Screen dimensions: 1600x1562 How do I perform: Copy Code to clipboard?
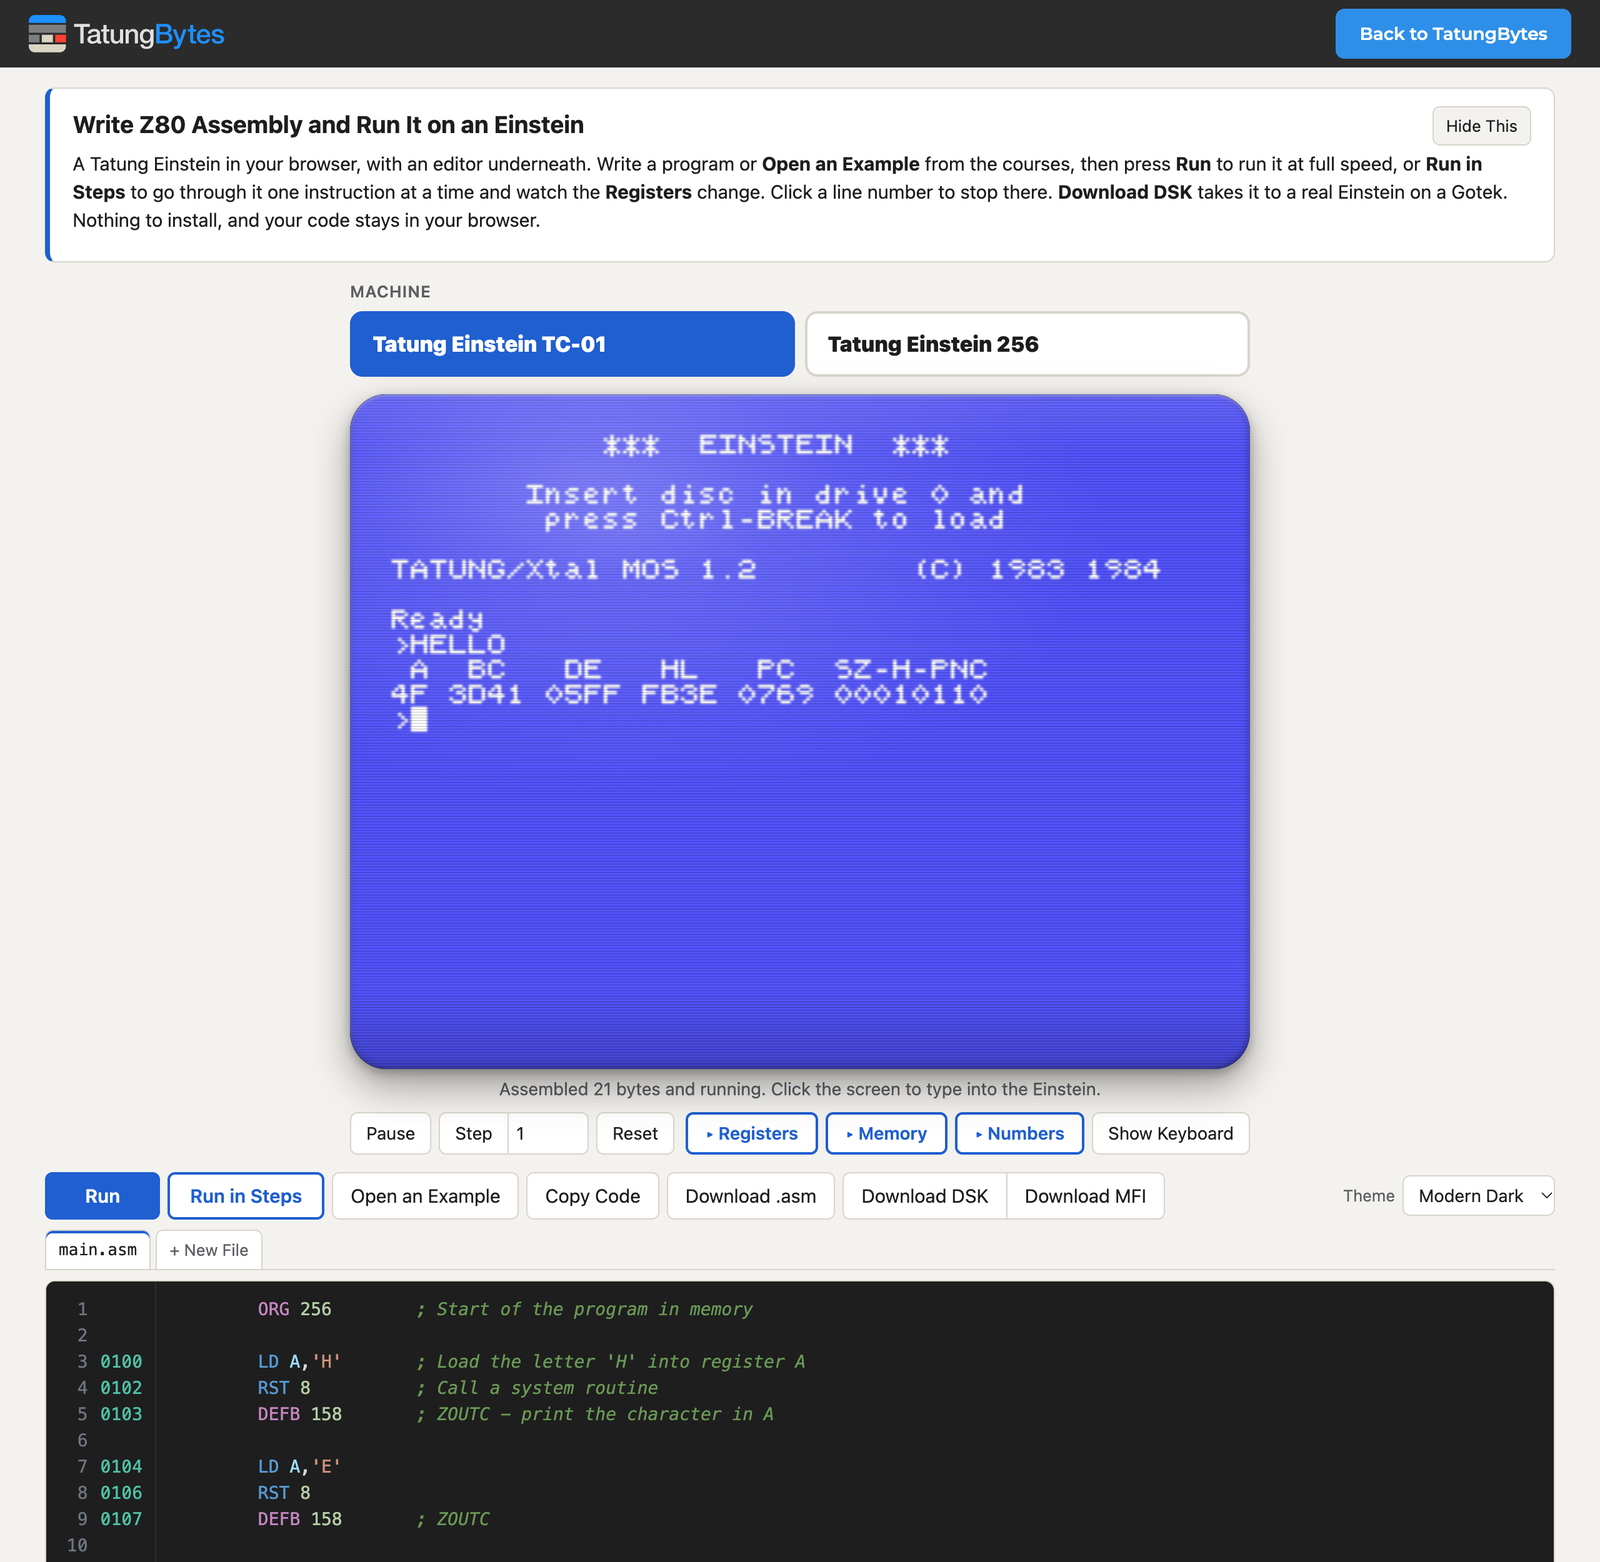pos(592,1196)
